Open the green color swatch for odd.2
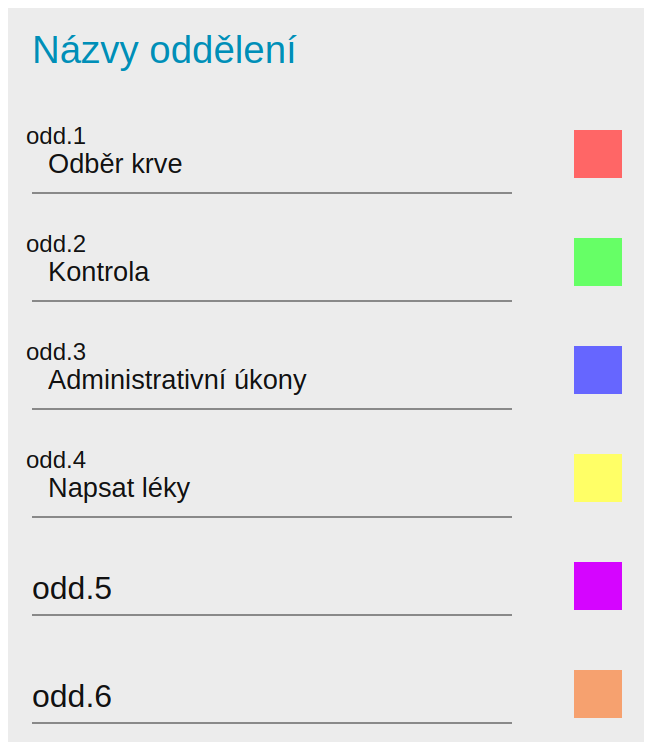 coord(597,262)
